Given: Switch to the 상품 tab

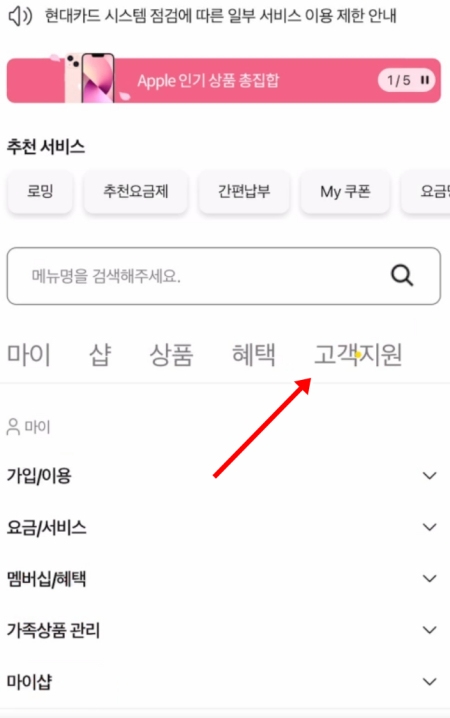Looking at the screenshot, I should (171, 355).
